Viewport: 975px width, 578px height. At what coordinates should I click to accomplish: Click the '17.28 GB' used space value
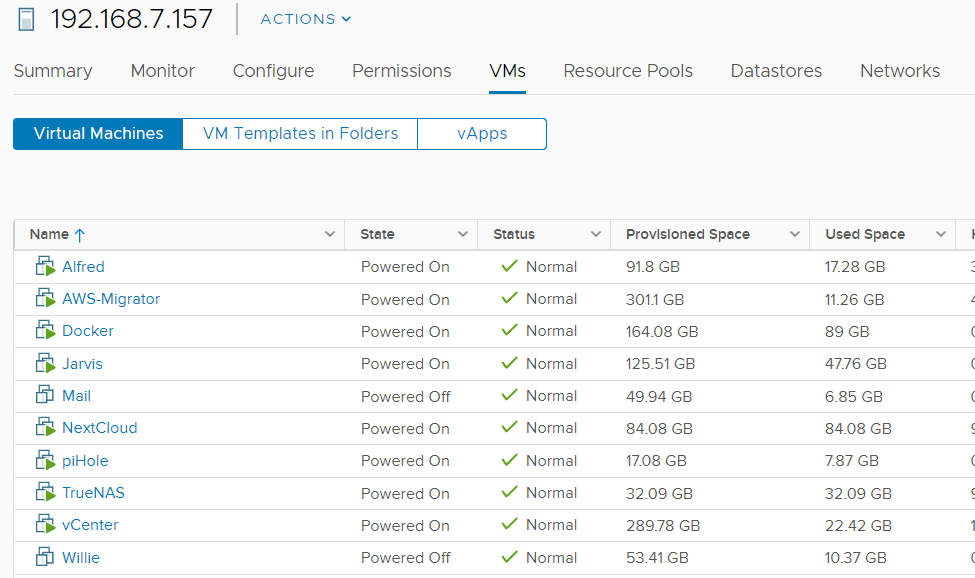click(855, 267)
